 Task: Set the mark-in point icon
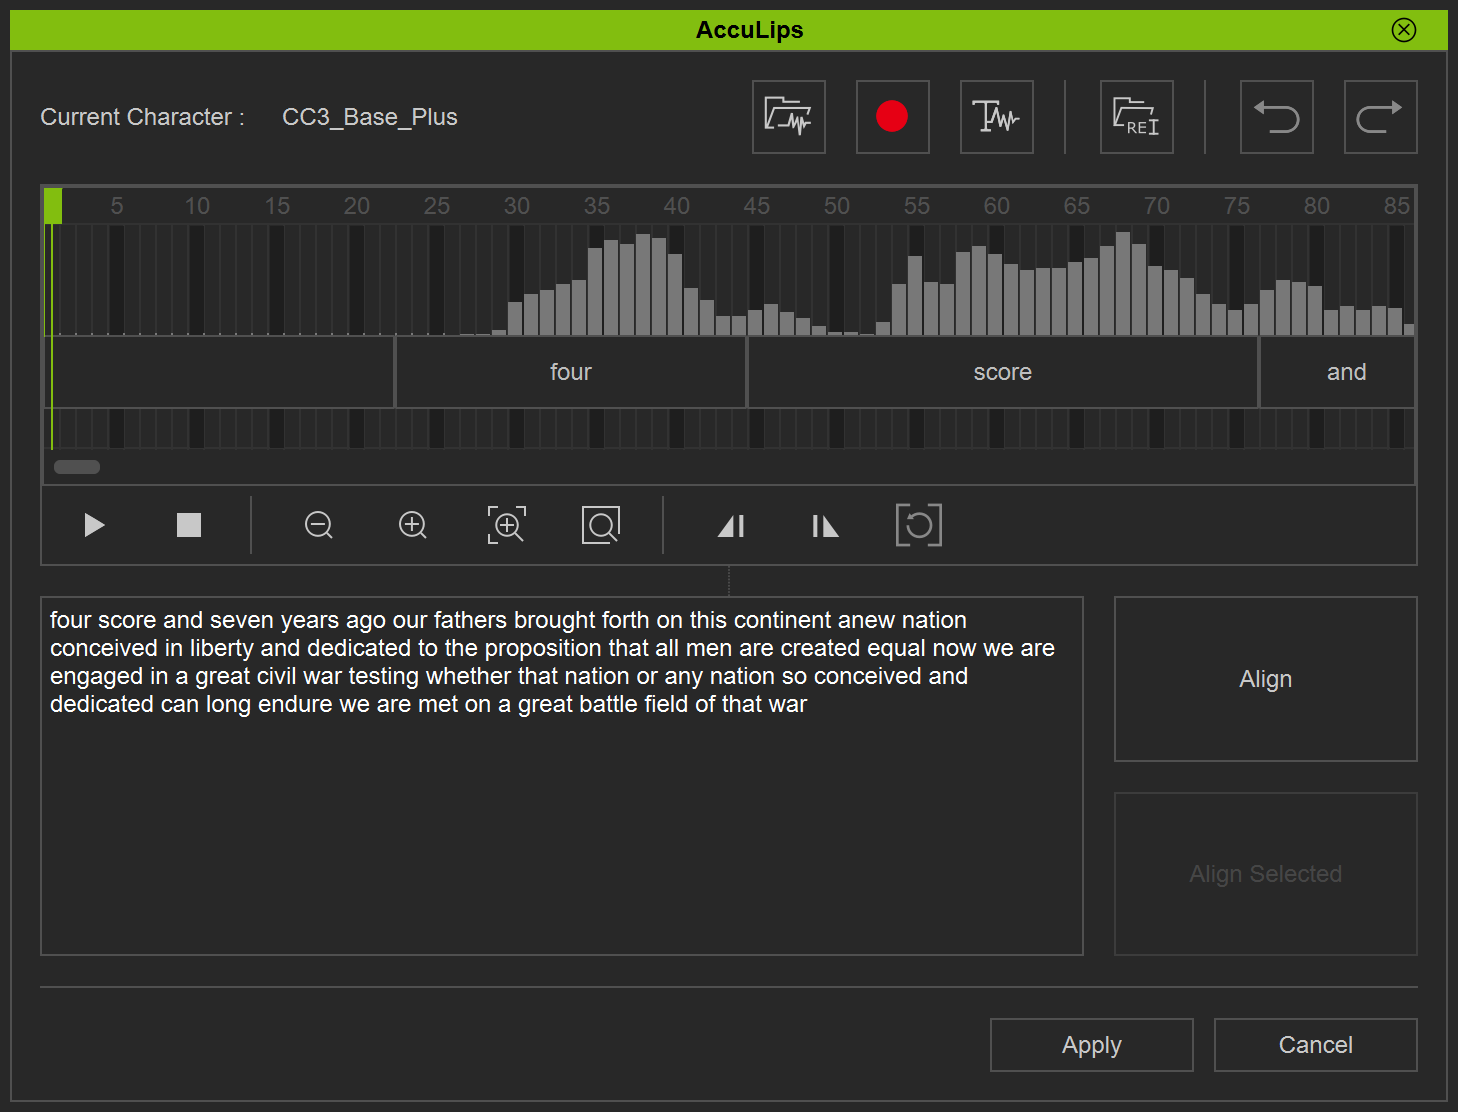[x=731, y=525]
